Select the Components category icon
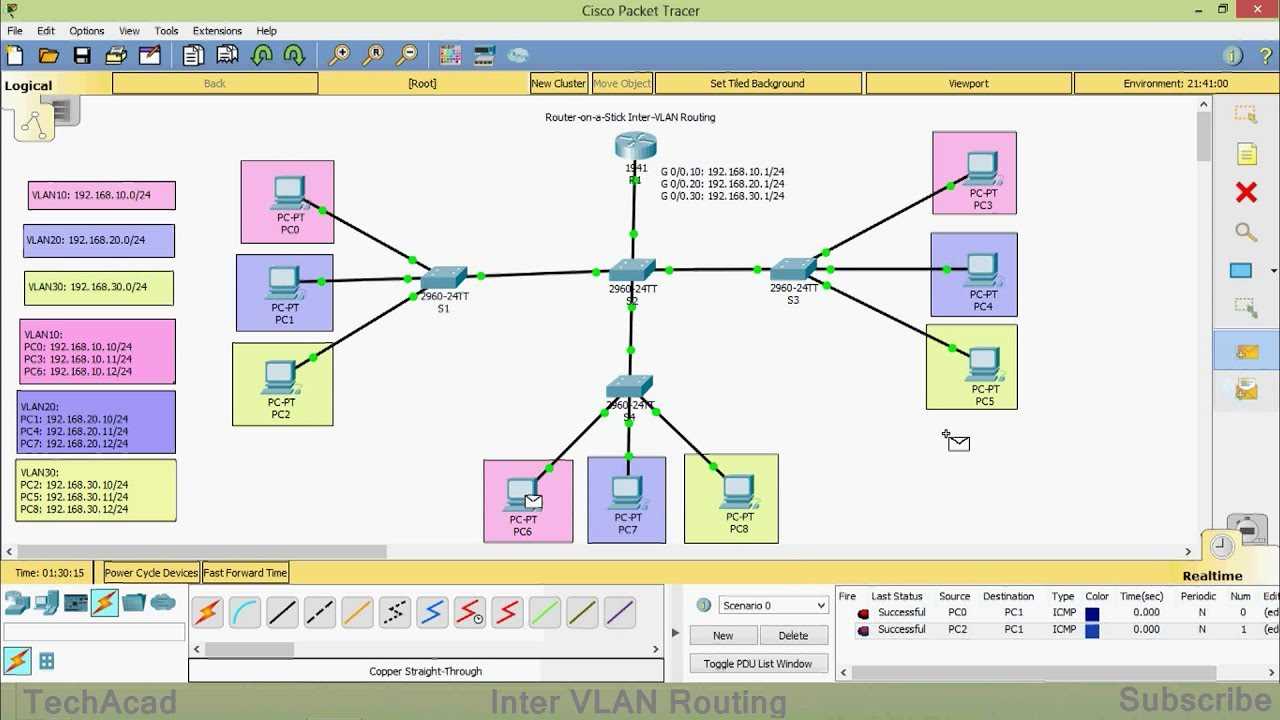Viewport: 1280px width, 720px height. pyautogui.click(x=75, y=602)
